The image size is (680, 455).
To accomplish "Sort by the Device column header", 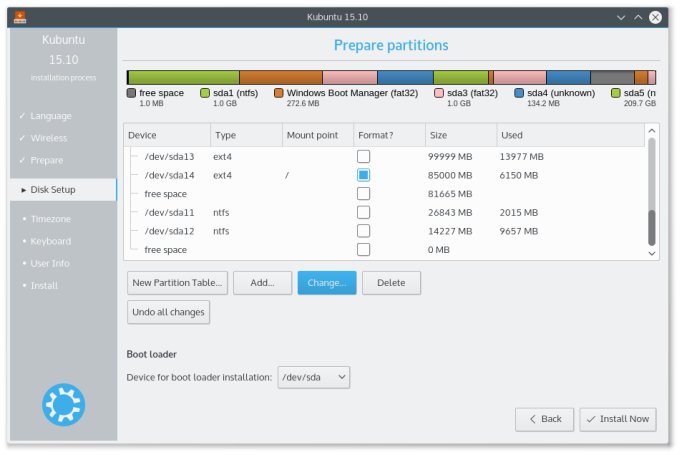I will (167, 135).
